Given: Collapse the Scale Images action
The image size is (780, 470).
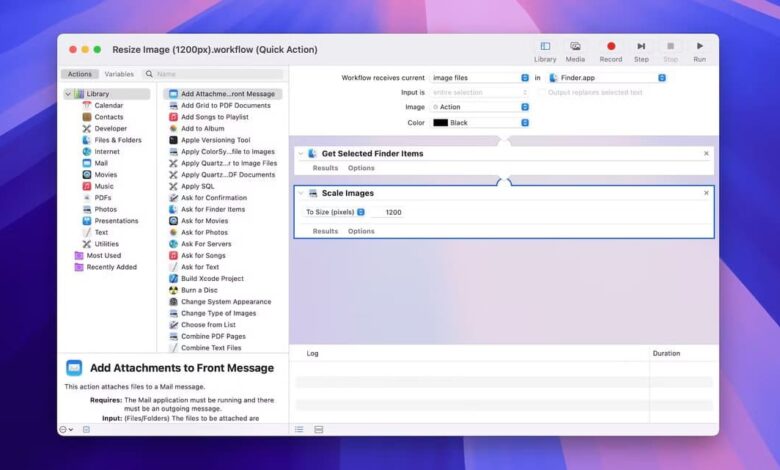Looking at the screenshot, I should click(x=301, y=193).
